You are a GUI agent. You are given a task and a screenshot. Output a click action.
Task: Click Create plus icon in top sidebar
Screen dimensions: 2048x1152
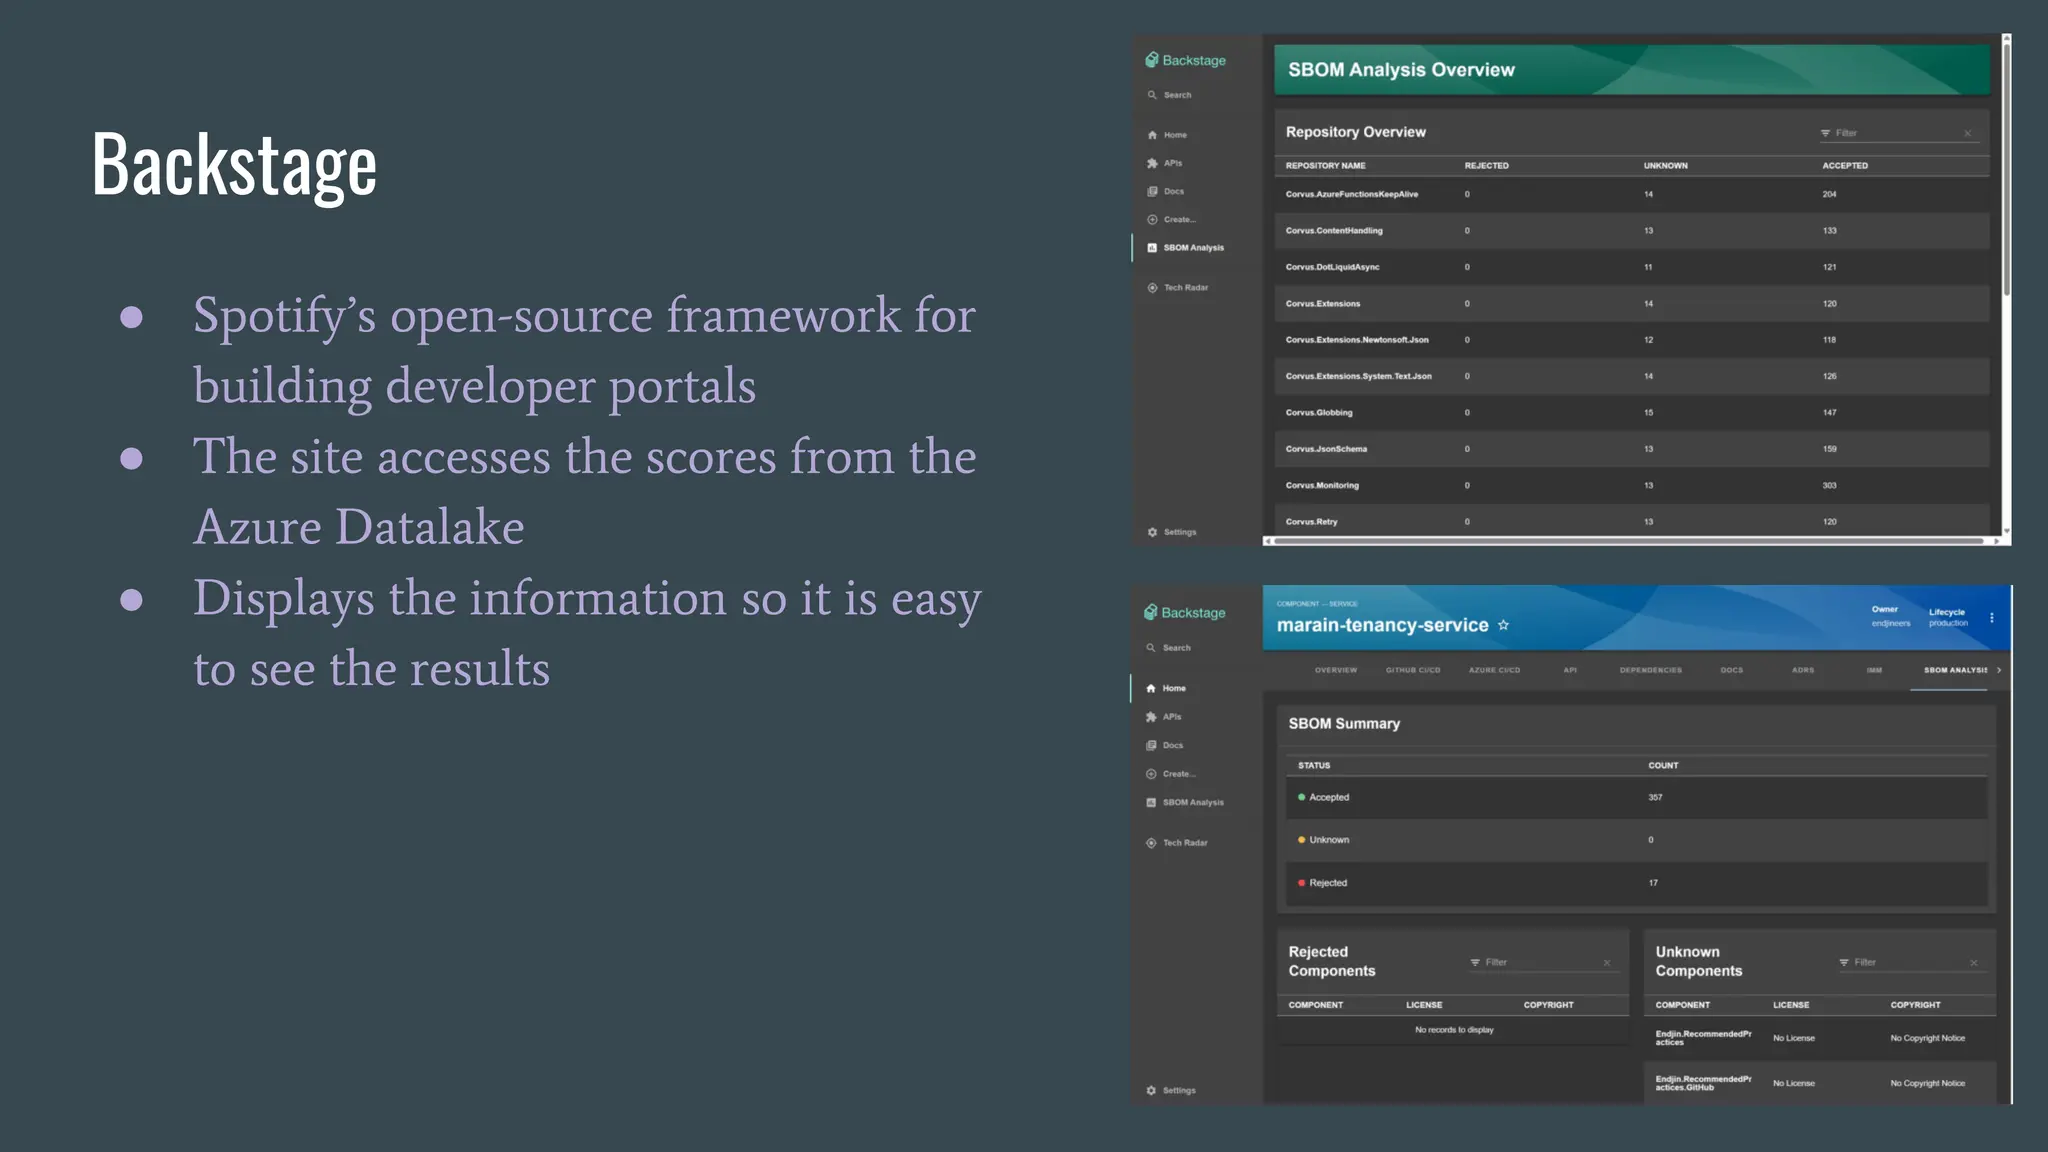pos(1152,219)
